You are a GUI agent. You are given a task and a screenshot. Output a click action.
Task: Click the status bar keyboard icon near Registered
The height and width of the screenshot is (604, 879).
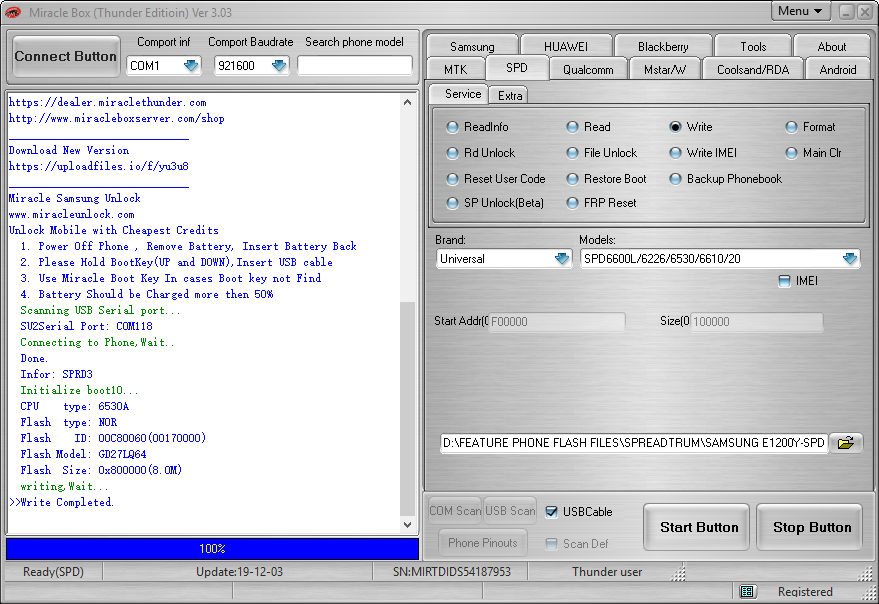pos(746,592)
